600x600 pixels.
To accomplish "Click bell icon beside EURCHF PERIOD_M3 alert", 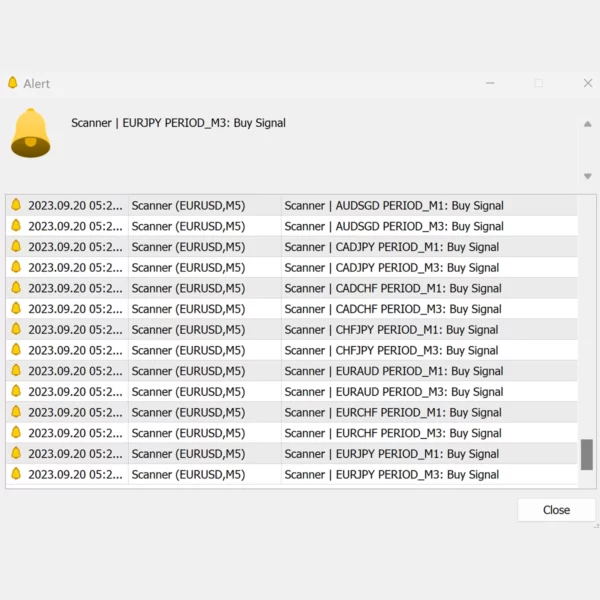I will coord(16,433).
